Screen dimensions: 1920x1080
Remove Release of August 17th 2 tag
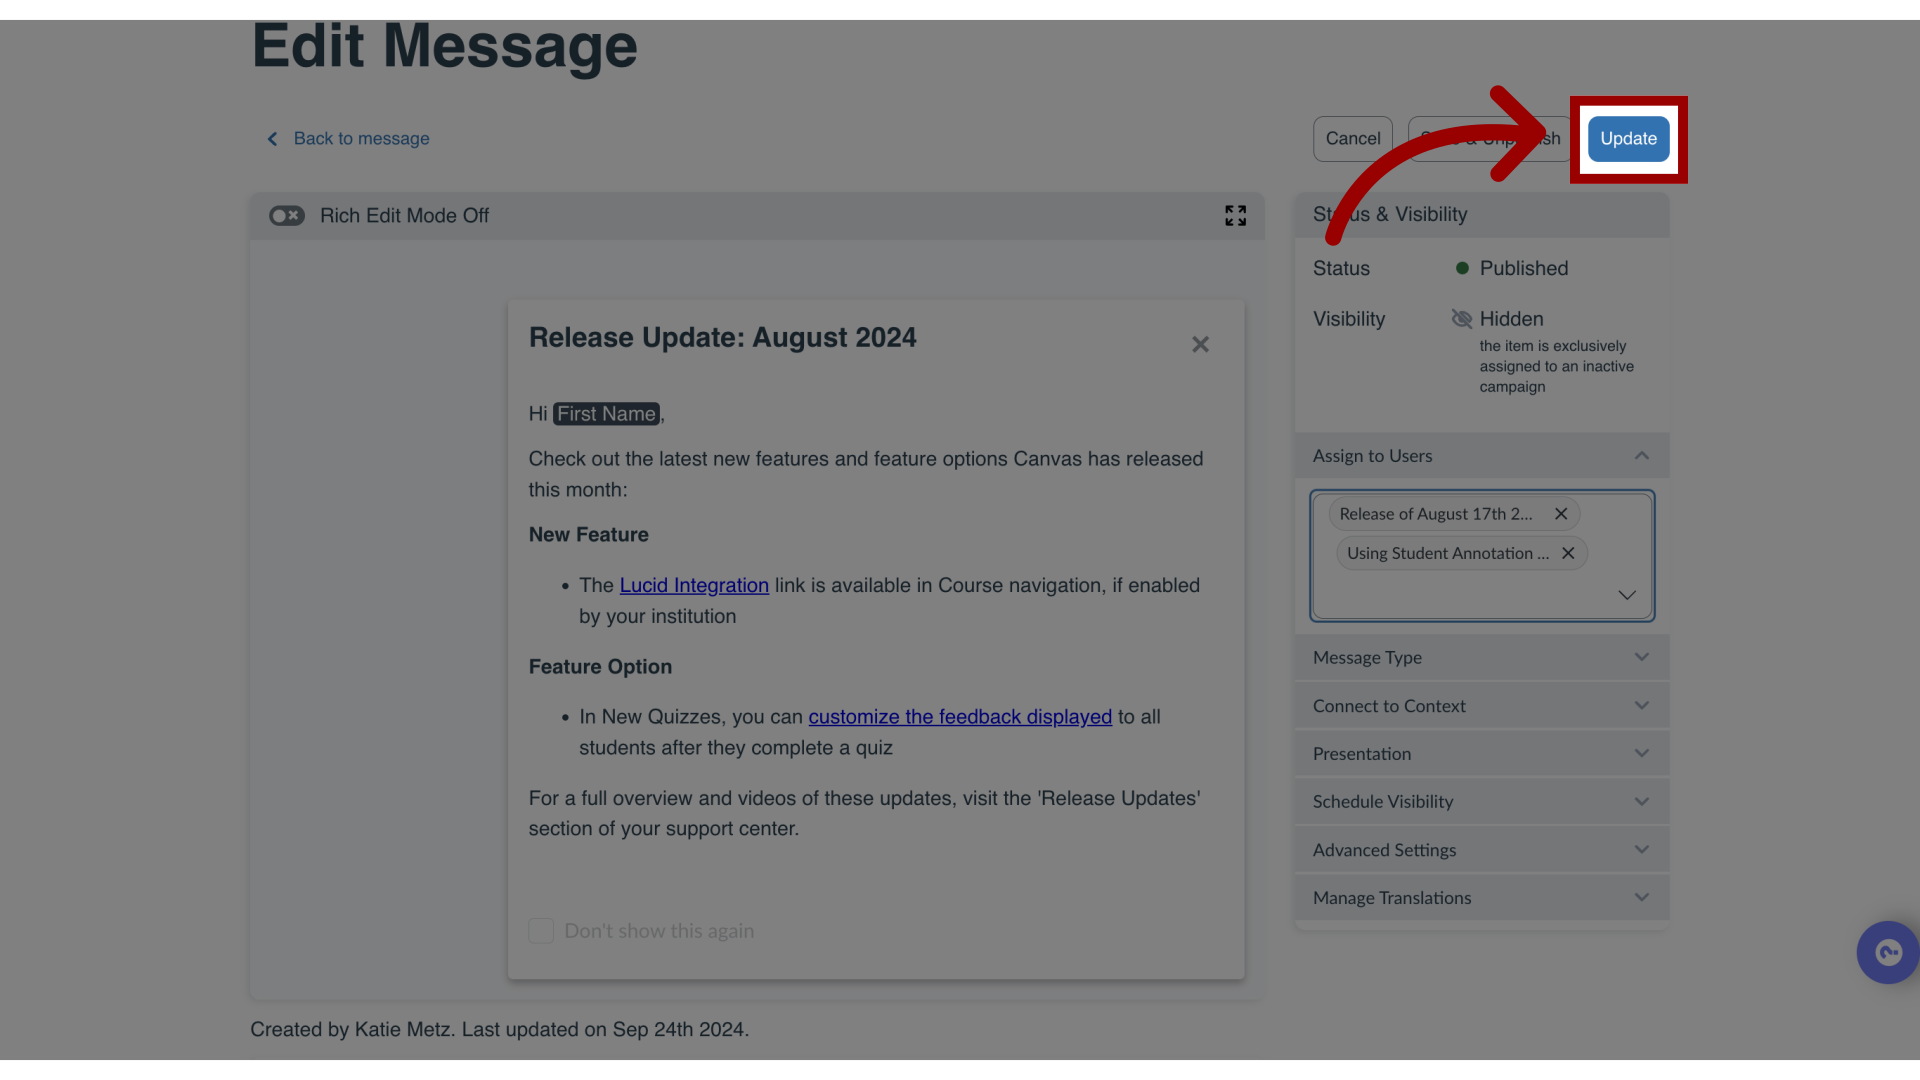[1561, 513]
